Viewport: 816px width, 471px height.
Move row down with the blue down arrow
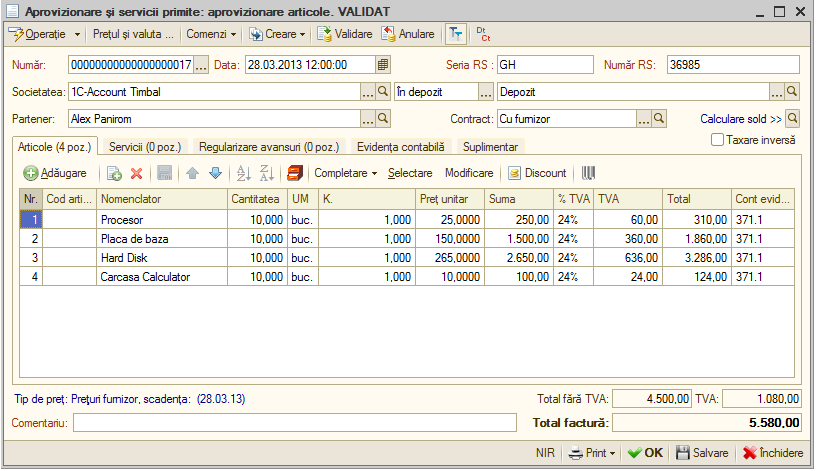pos(215,173)
